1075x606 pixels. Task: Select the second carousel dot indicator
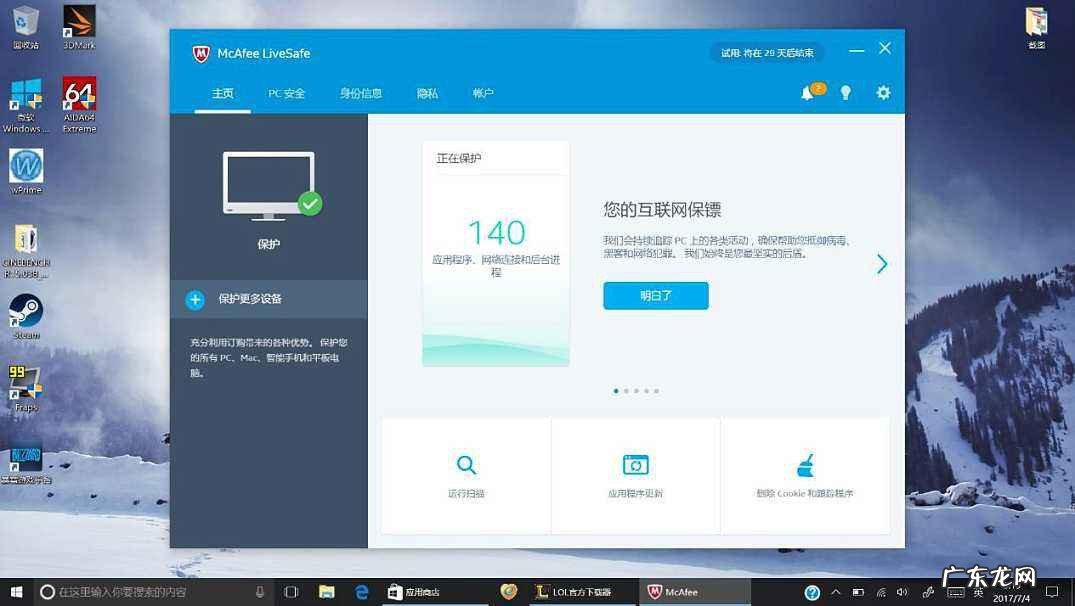coord(625,391)
